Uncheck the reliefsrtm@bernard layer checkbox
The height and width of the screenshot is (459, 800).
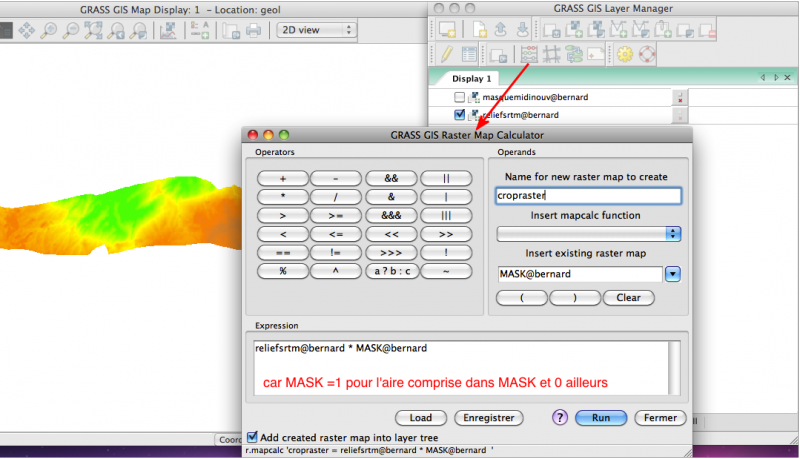click(x=459, y=115)
